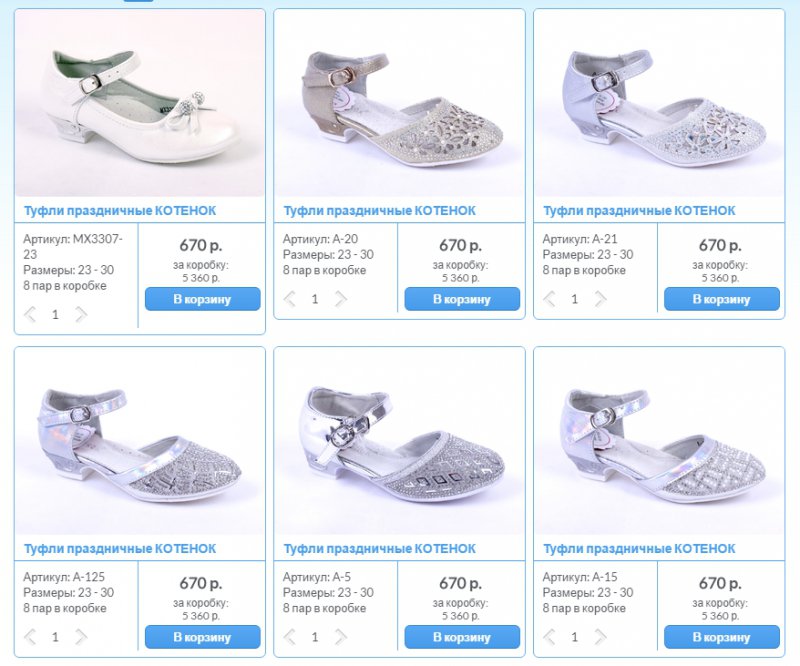800x666 pixels.
Task: Add article A-21 shoes to cart
Action: point(722,299)
